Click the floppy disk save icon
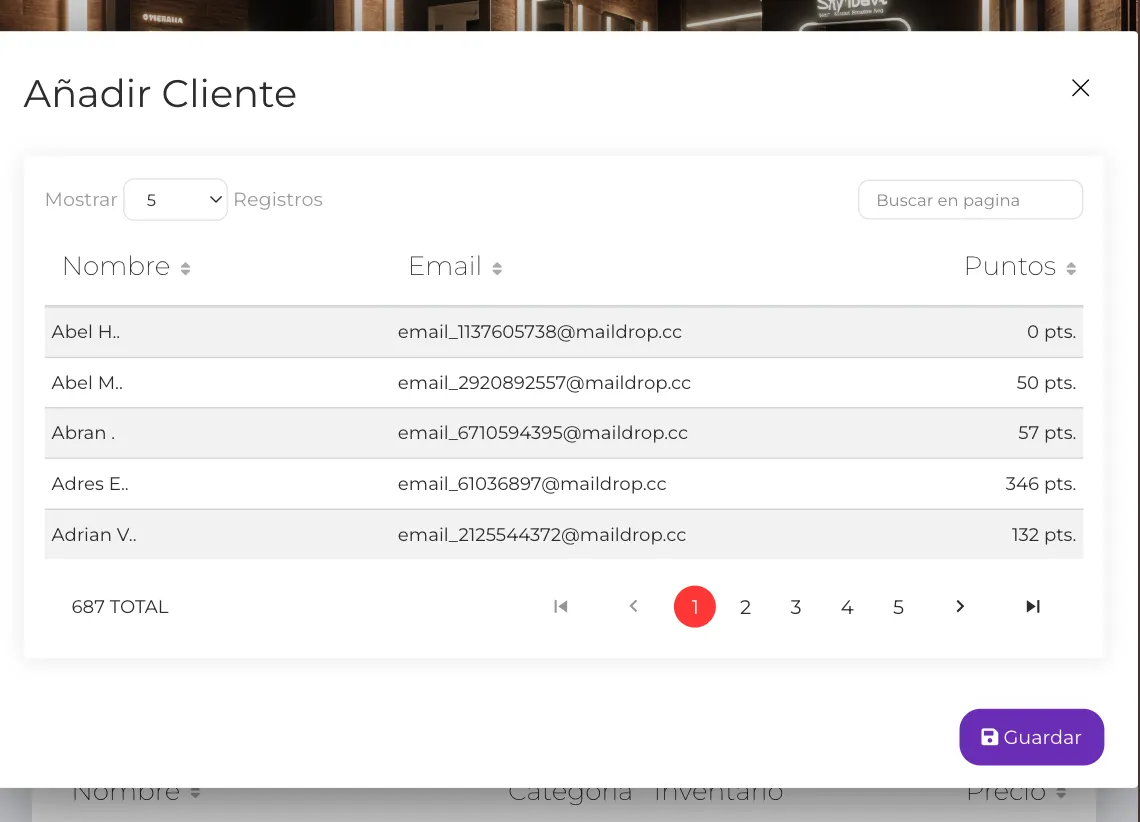This screenshot has height=822, width=1140. (x=990, y=737)
